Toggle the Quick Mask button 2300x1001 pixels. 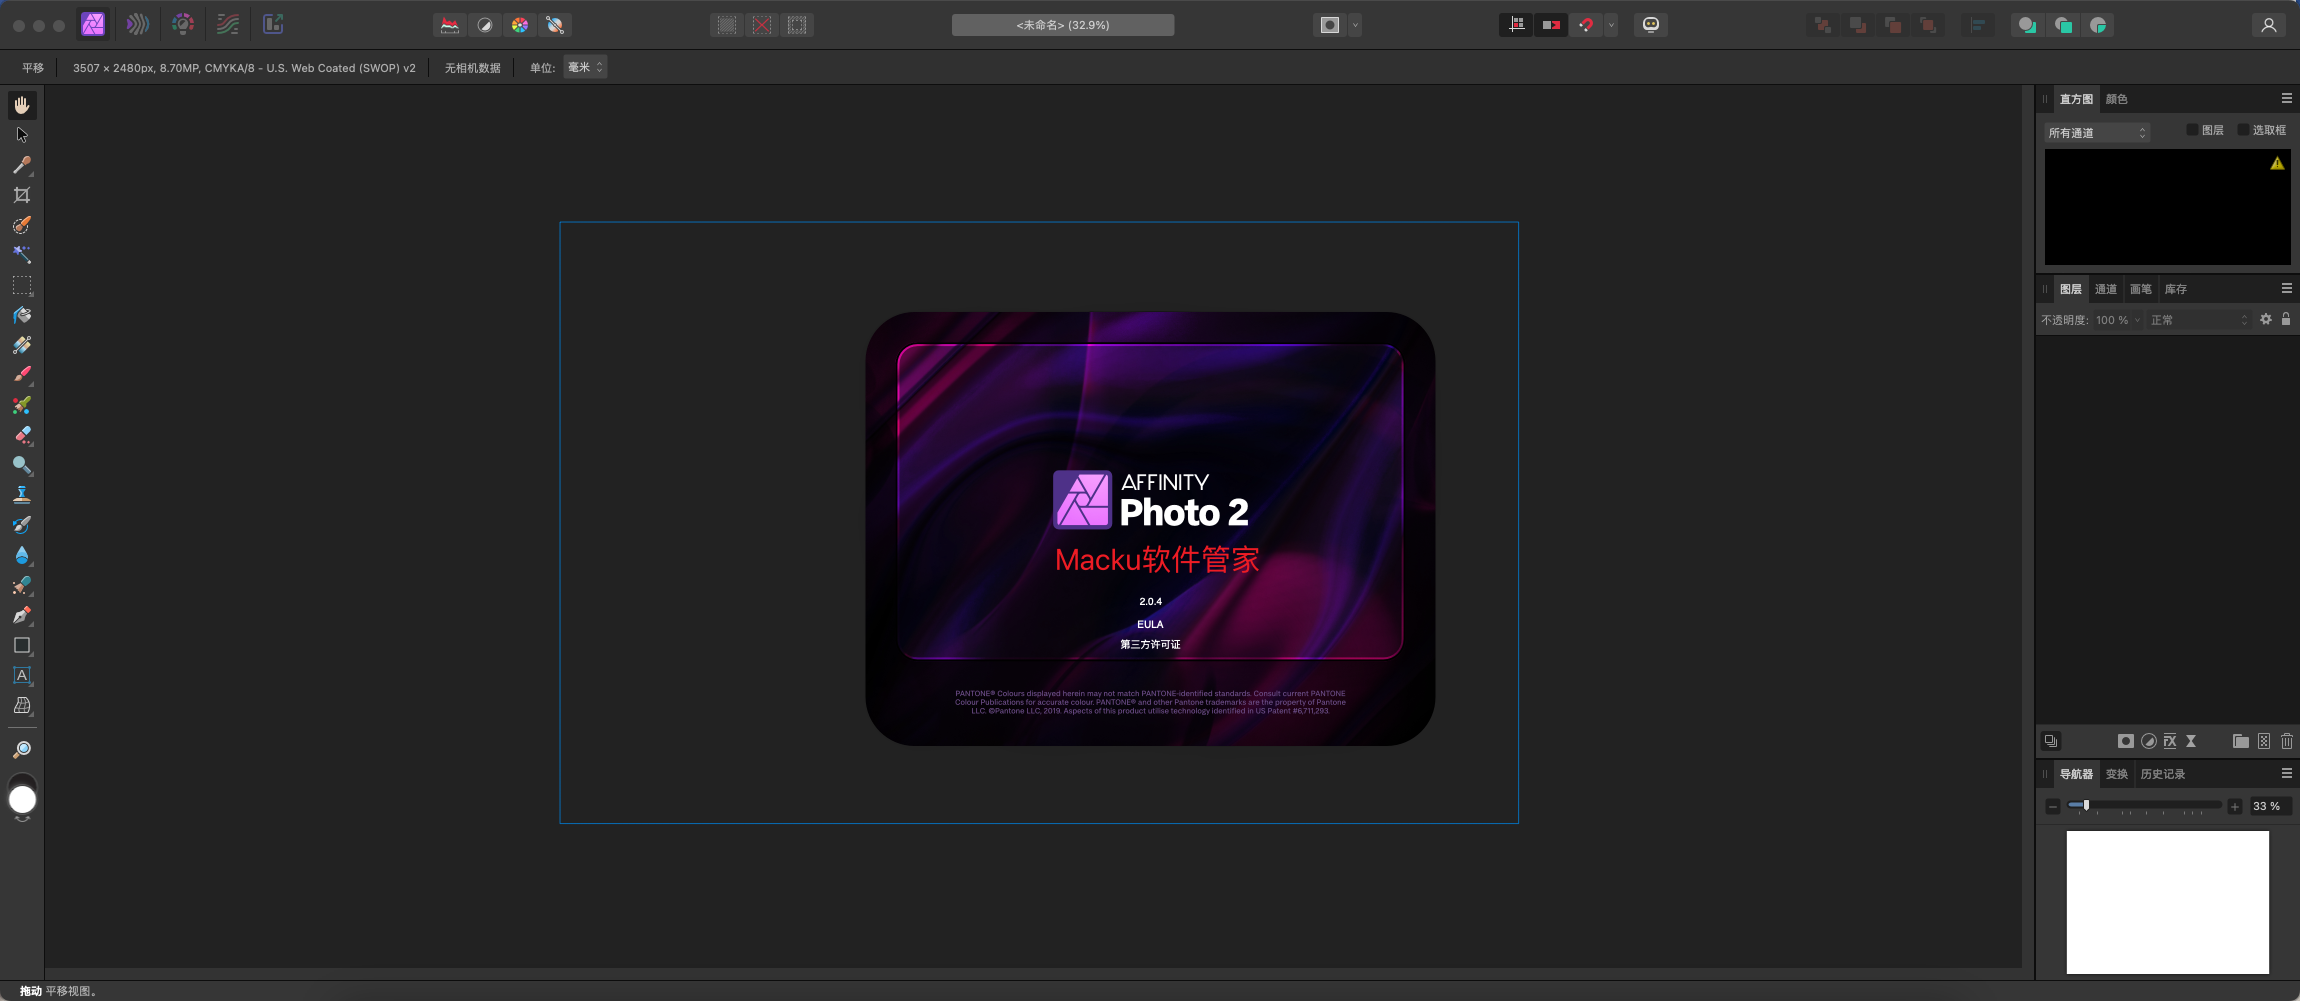(x=1330, y=25)
